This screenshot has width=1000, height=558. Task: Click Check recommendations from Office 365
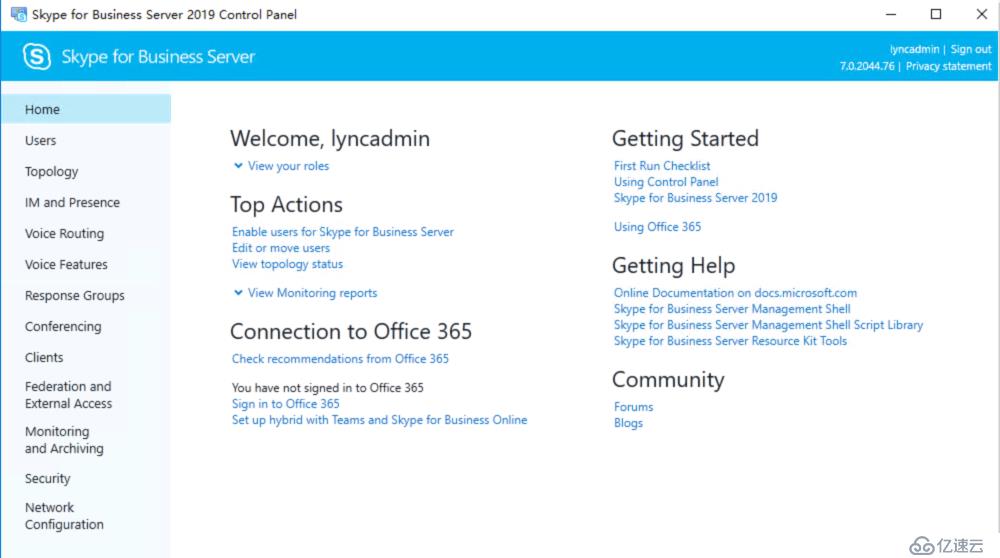340,358
